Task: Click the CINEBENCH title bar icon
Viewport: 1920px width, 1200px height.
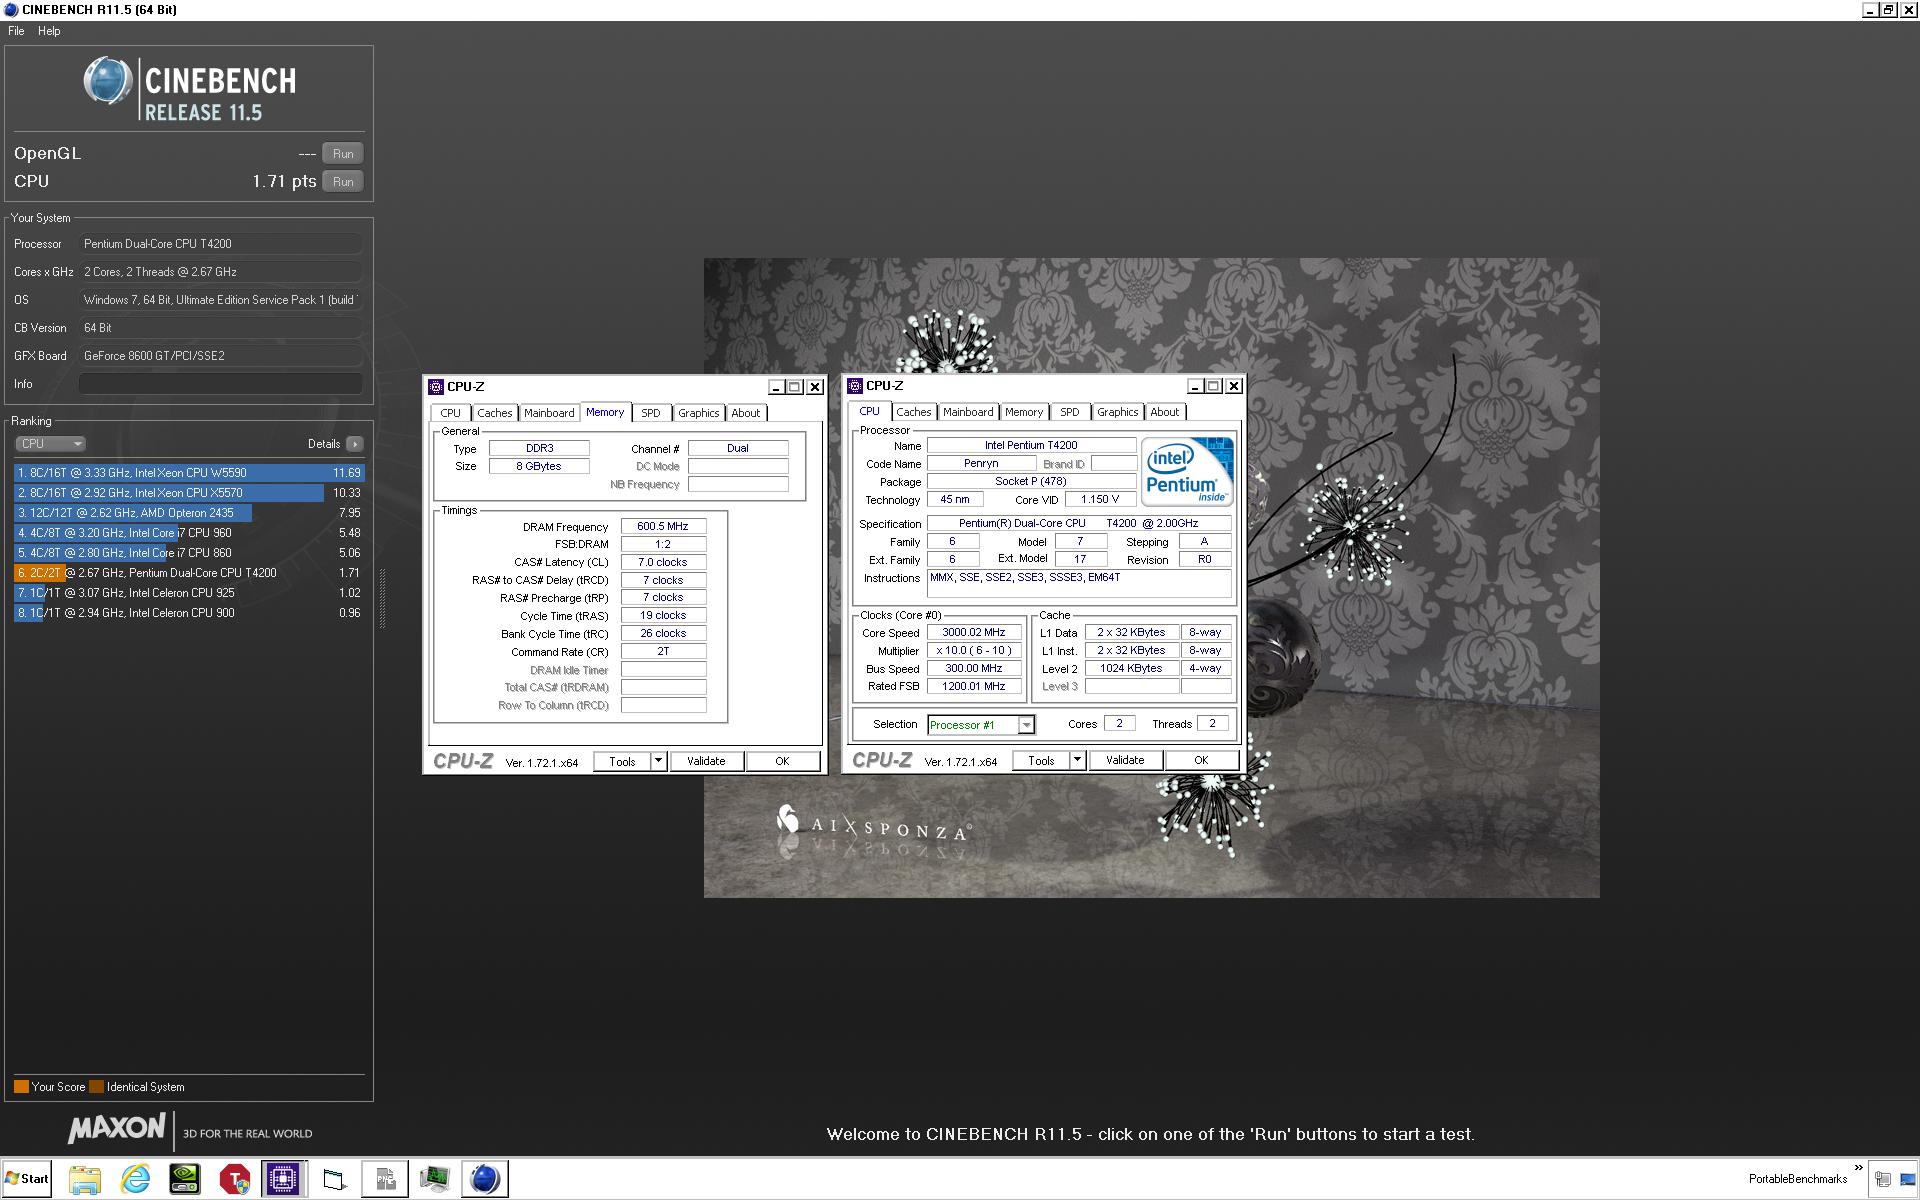Action: pos(11,9)
